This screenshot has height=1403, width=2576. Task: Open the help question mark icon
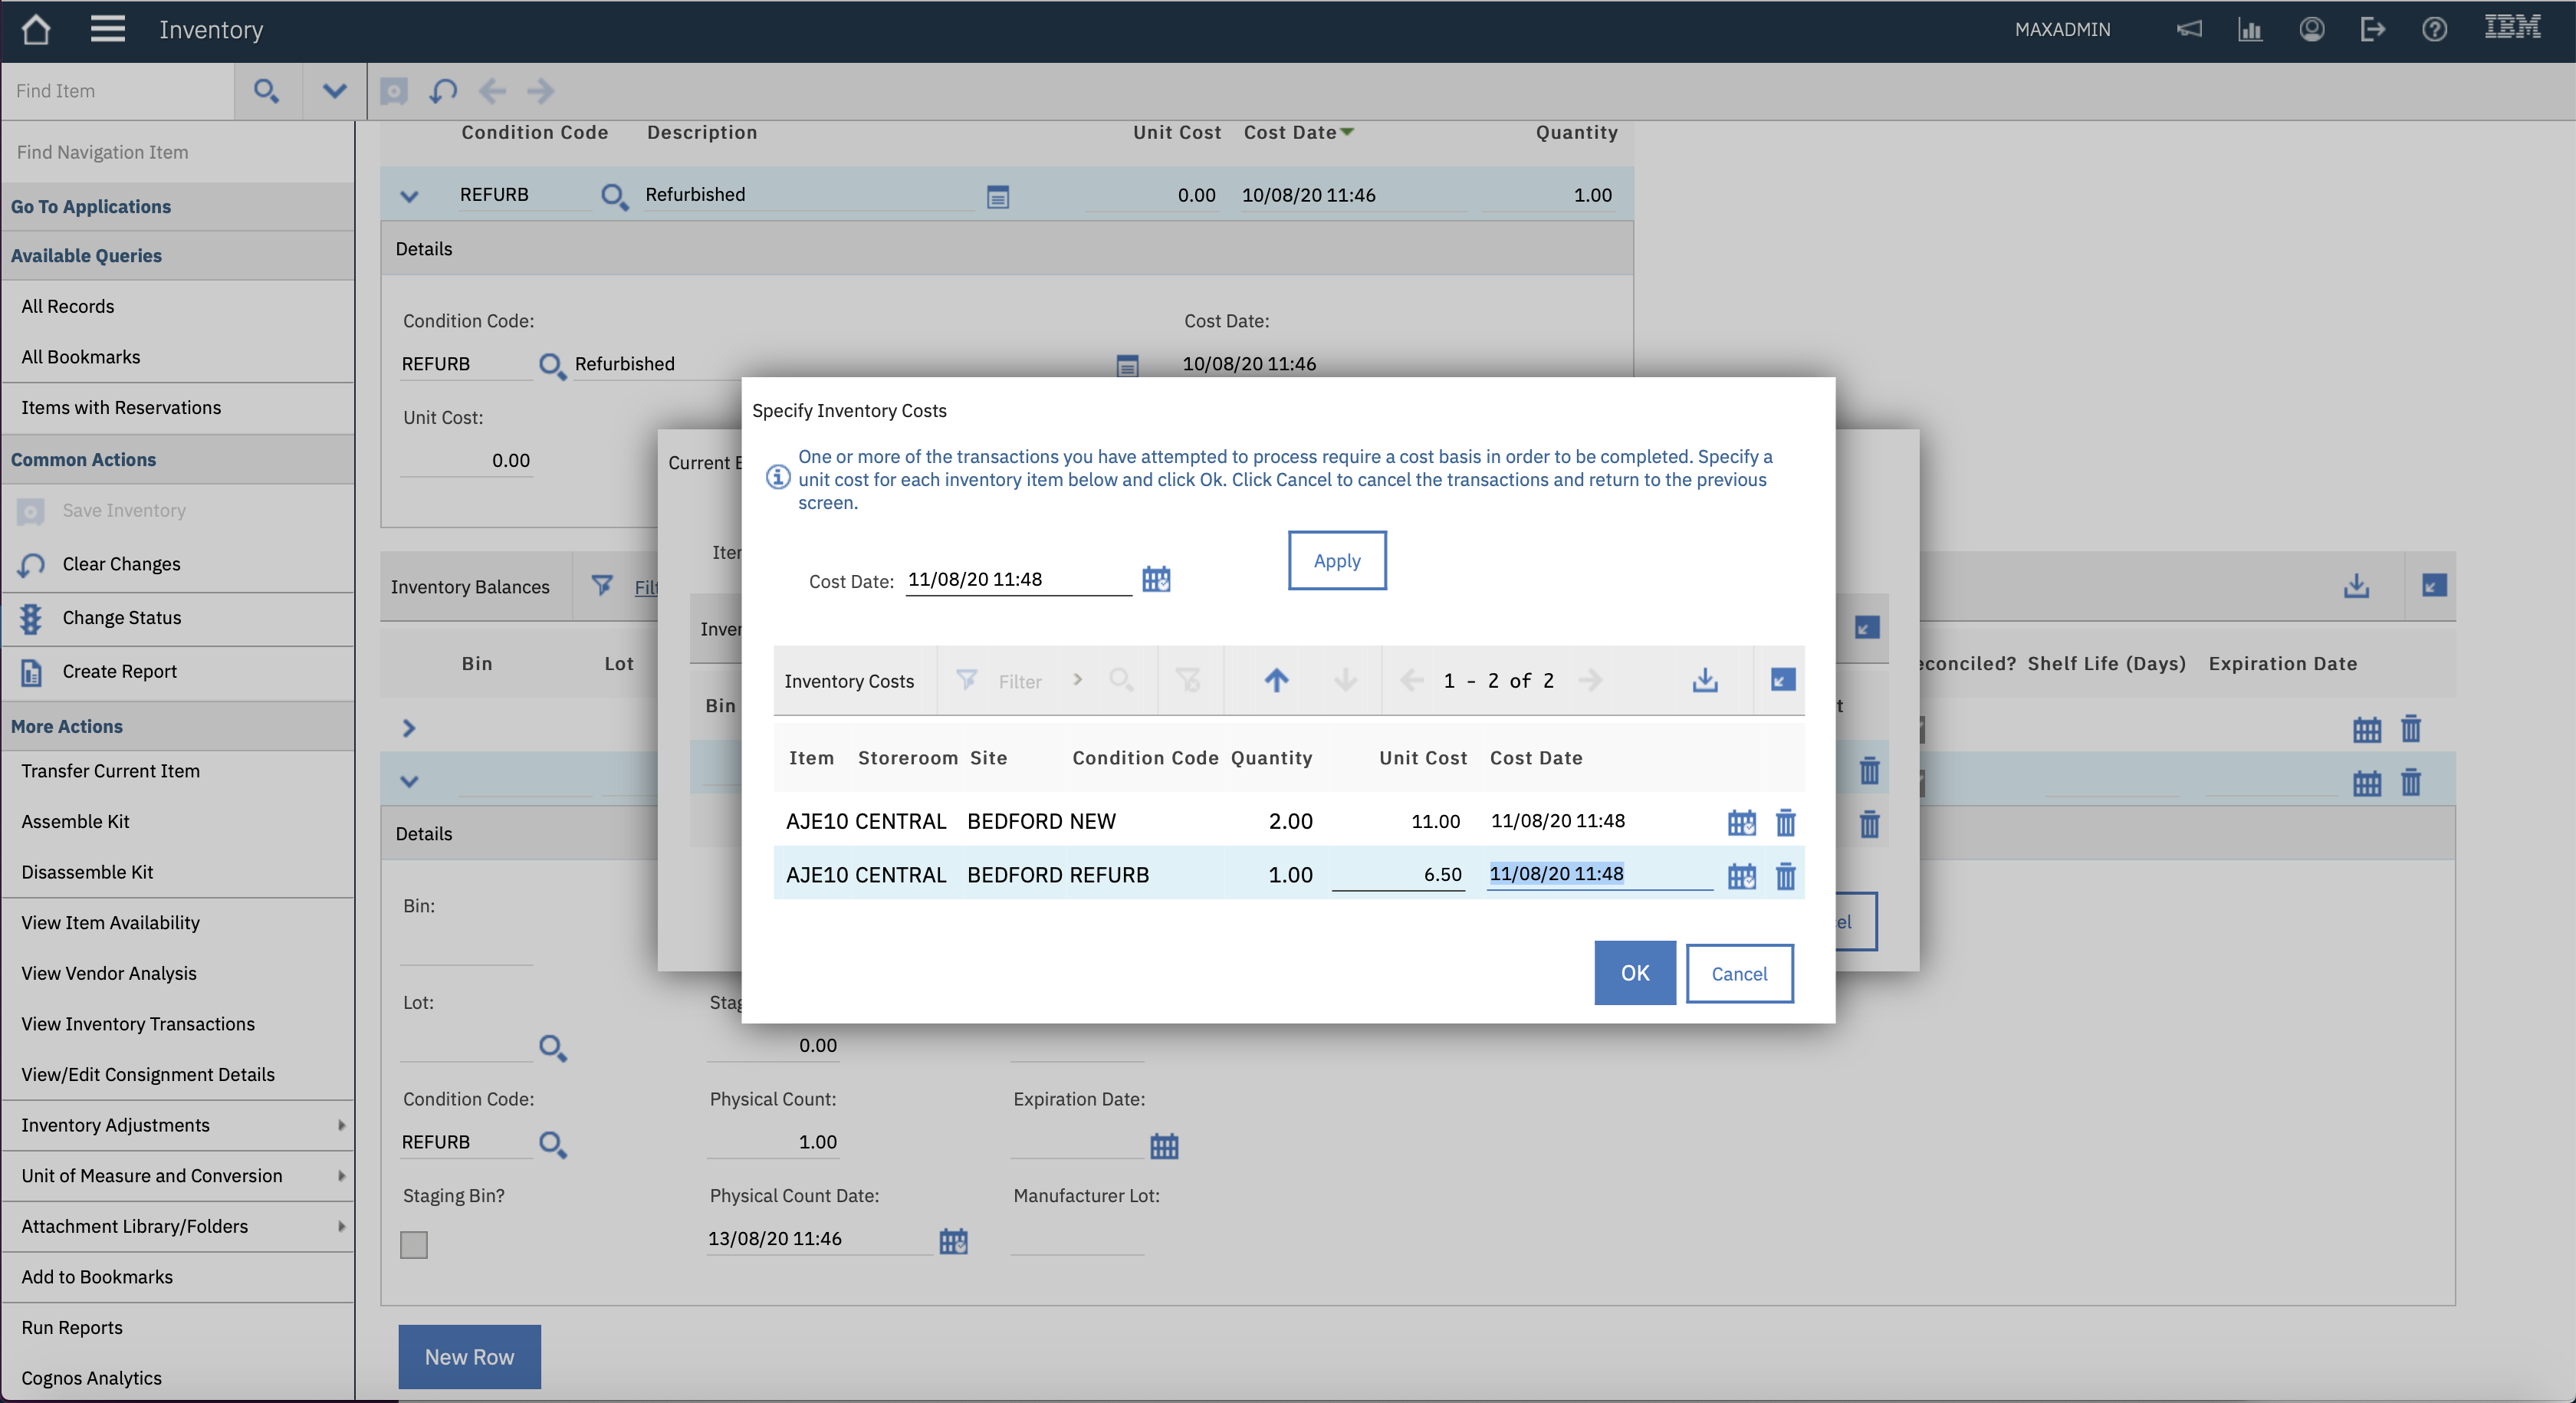(x=2434, y=29)
